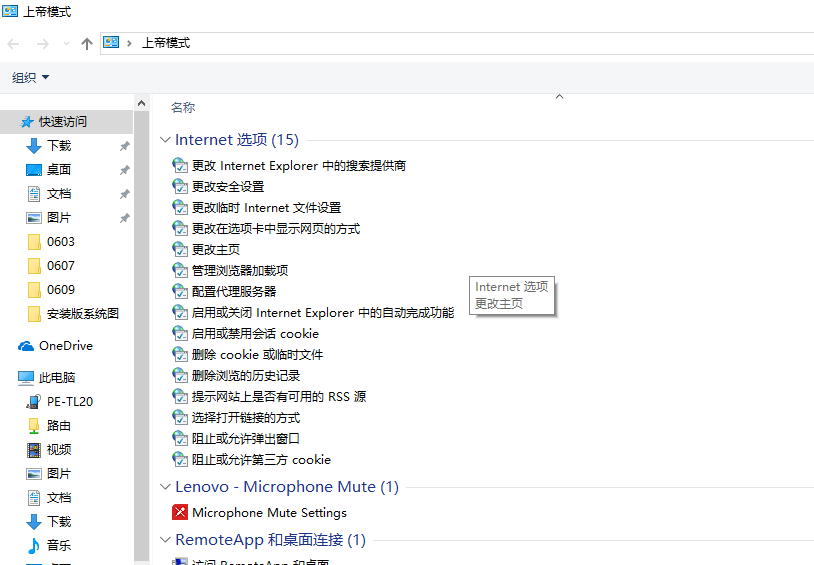Viewport: 814px width, 565px height.
Task: Click icon beside 提示网站上是否有可用的 RSS 源
Action: click(180, 397)
